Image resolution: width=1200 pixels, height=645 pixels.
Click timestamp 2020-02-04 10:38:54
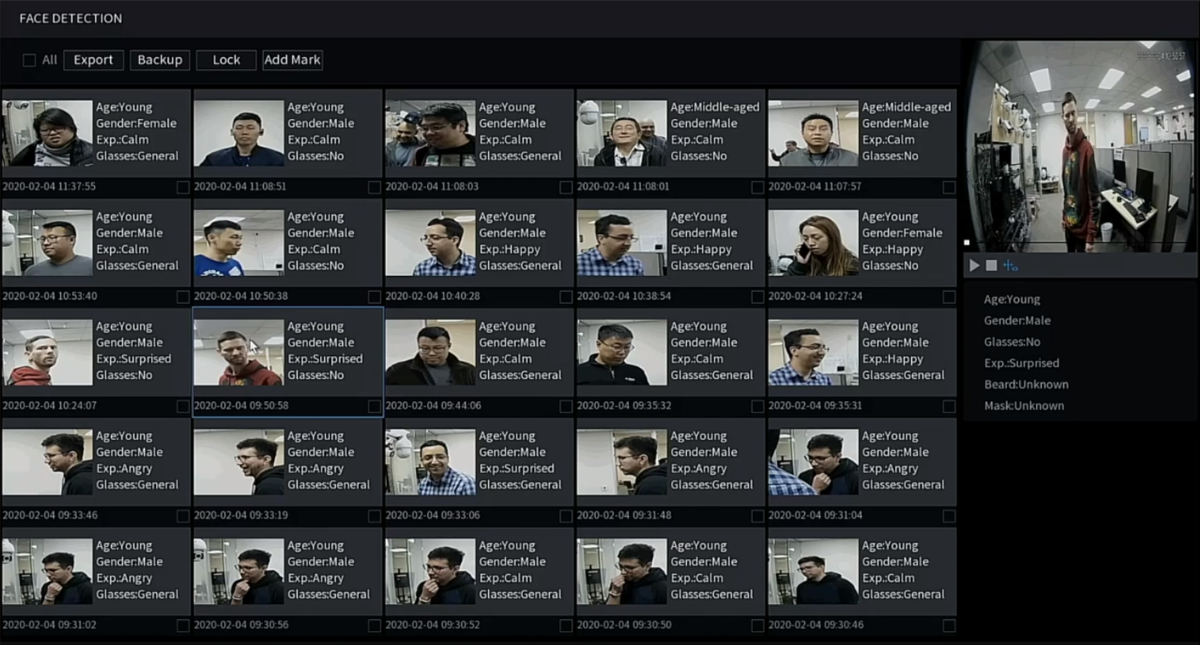624,297
